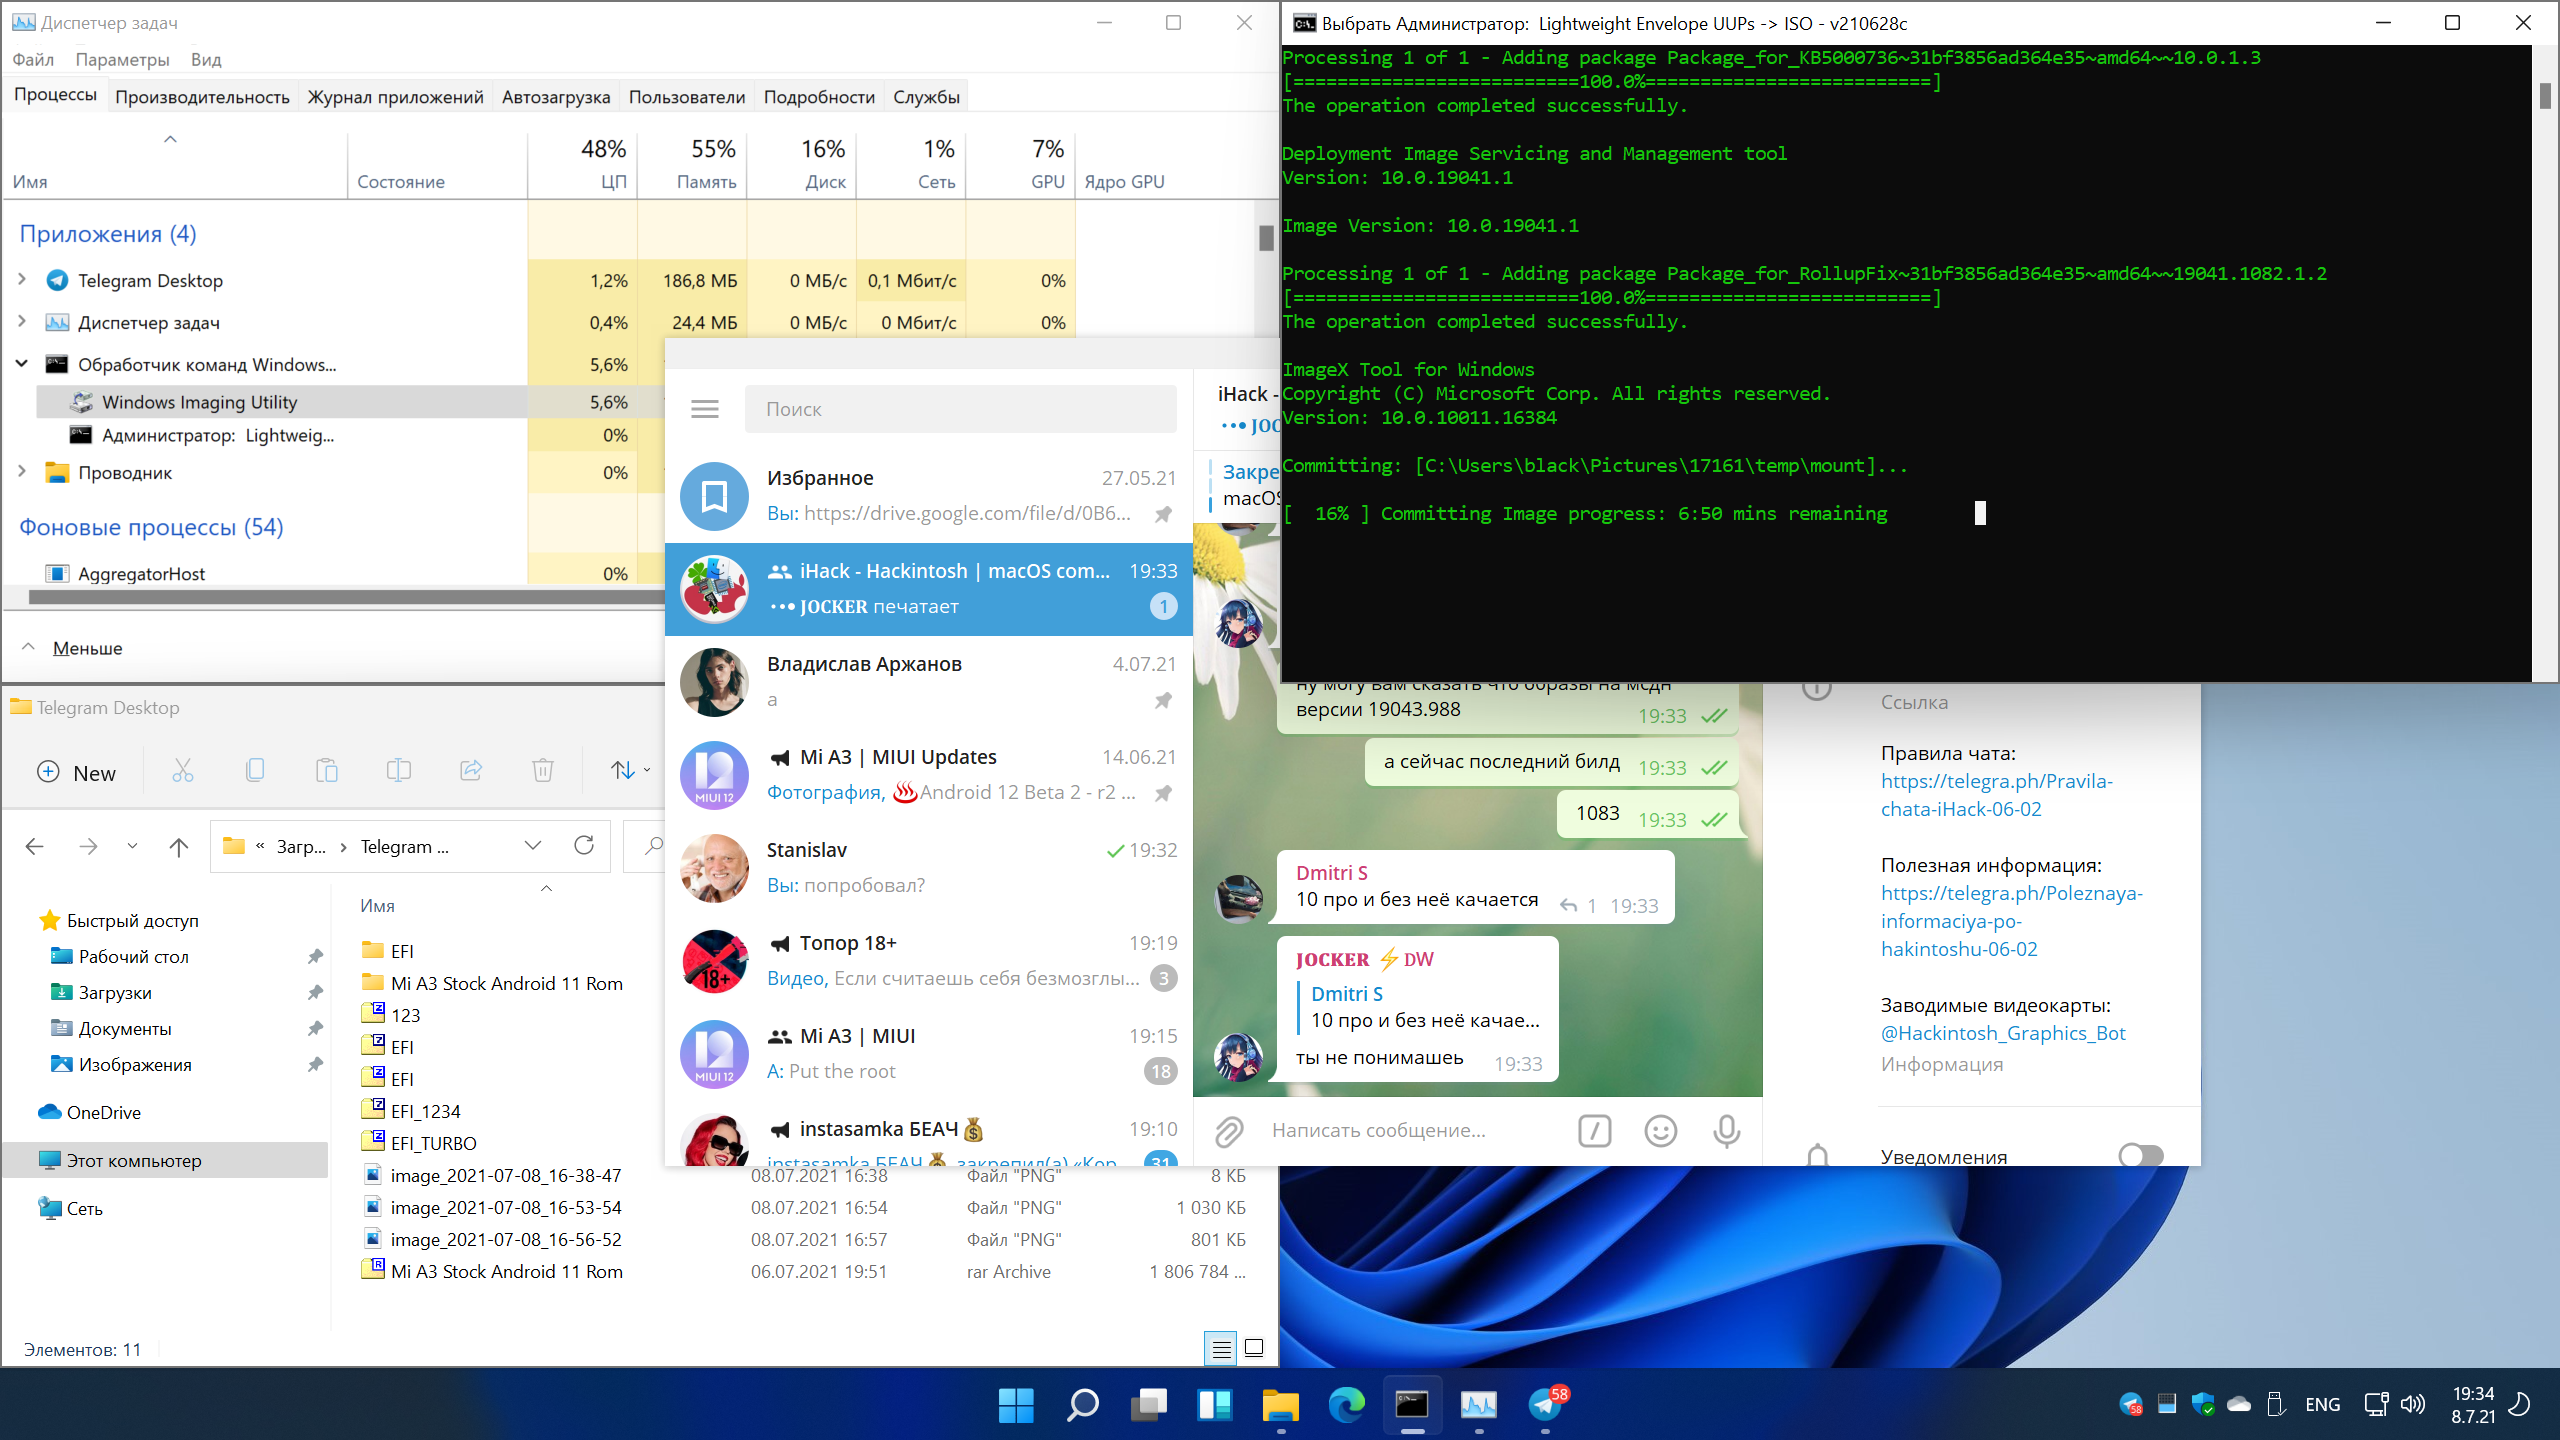
Task: Go forward in Explorer navigation
Action: 89,847
